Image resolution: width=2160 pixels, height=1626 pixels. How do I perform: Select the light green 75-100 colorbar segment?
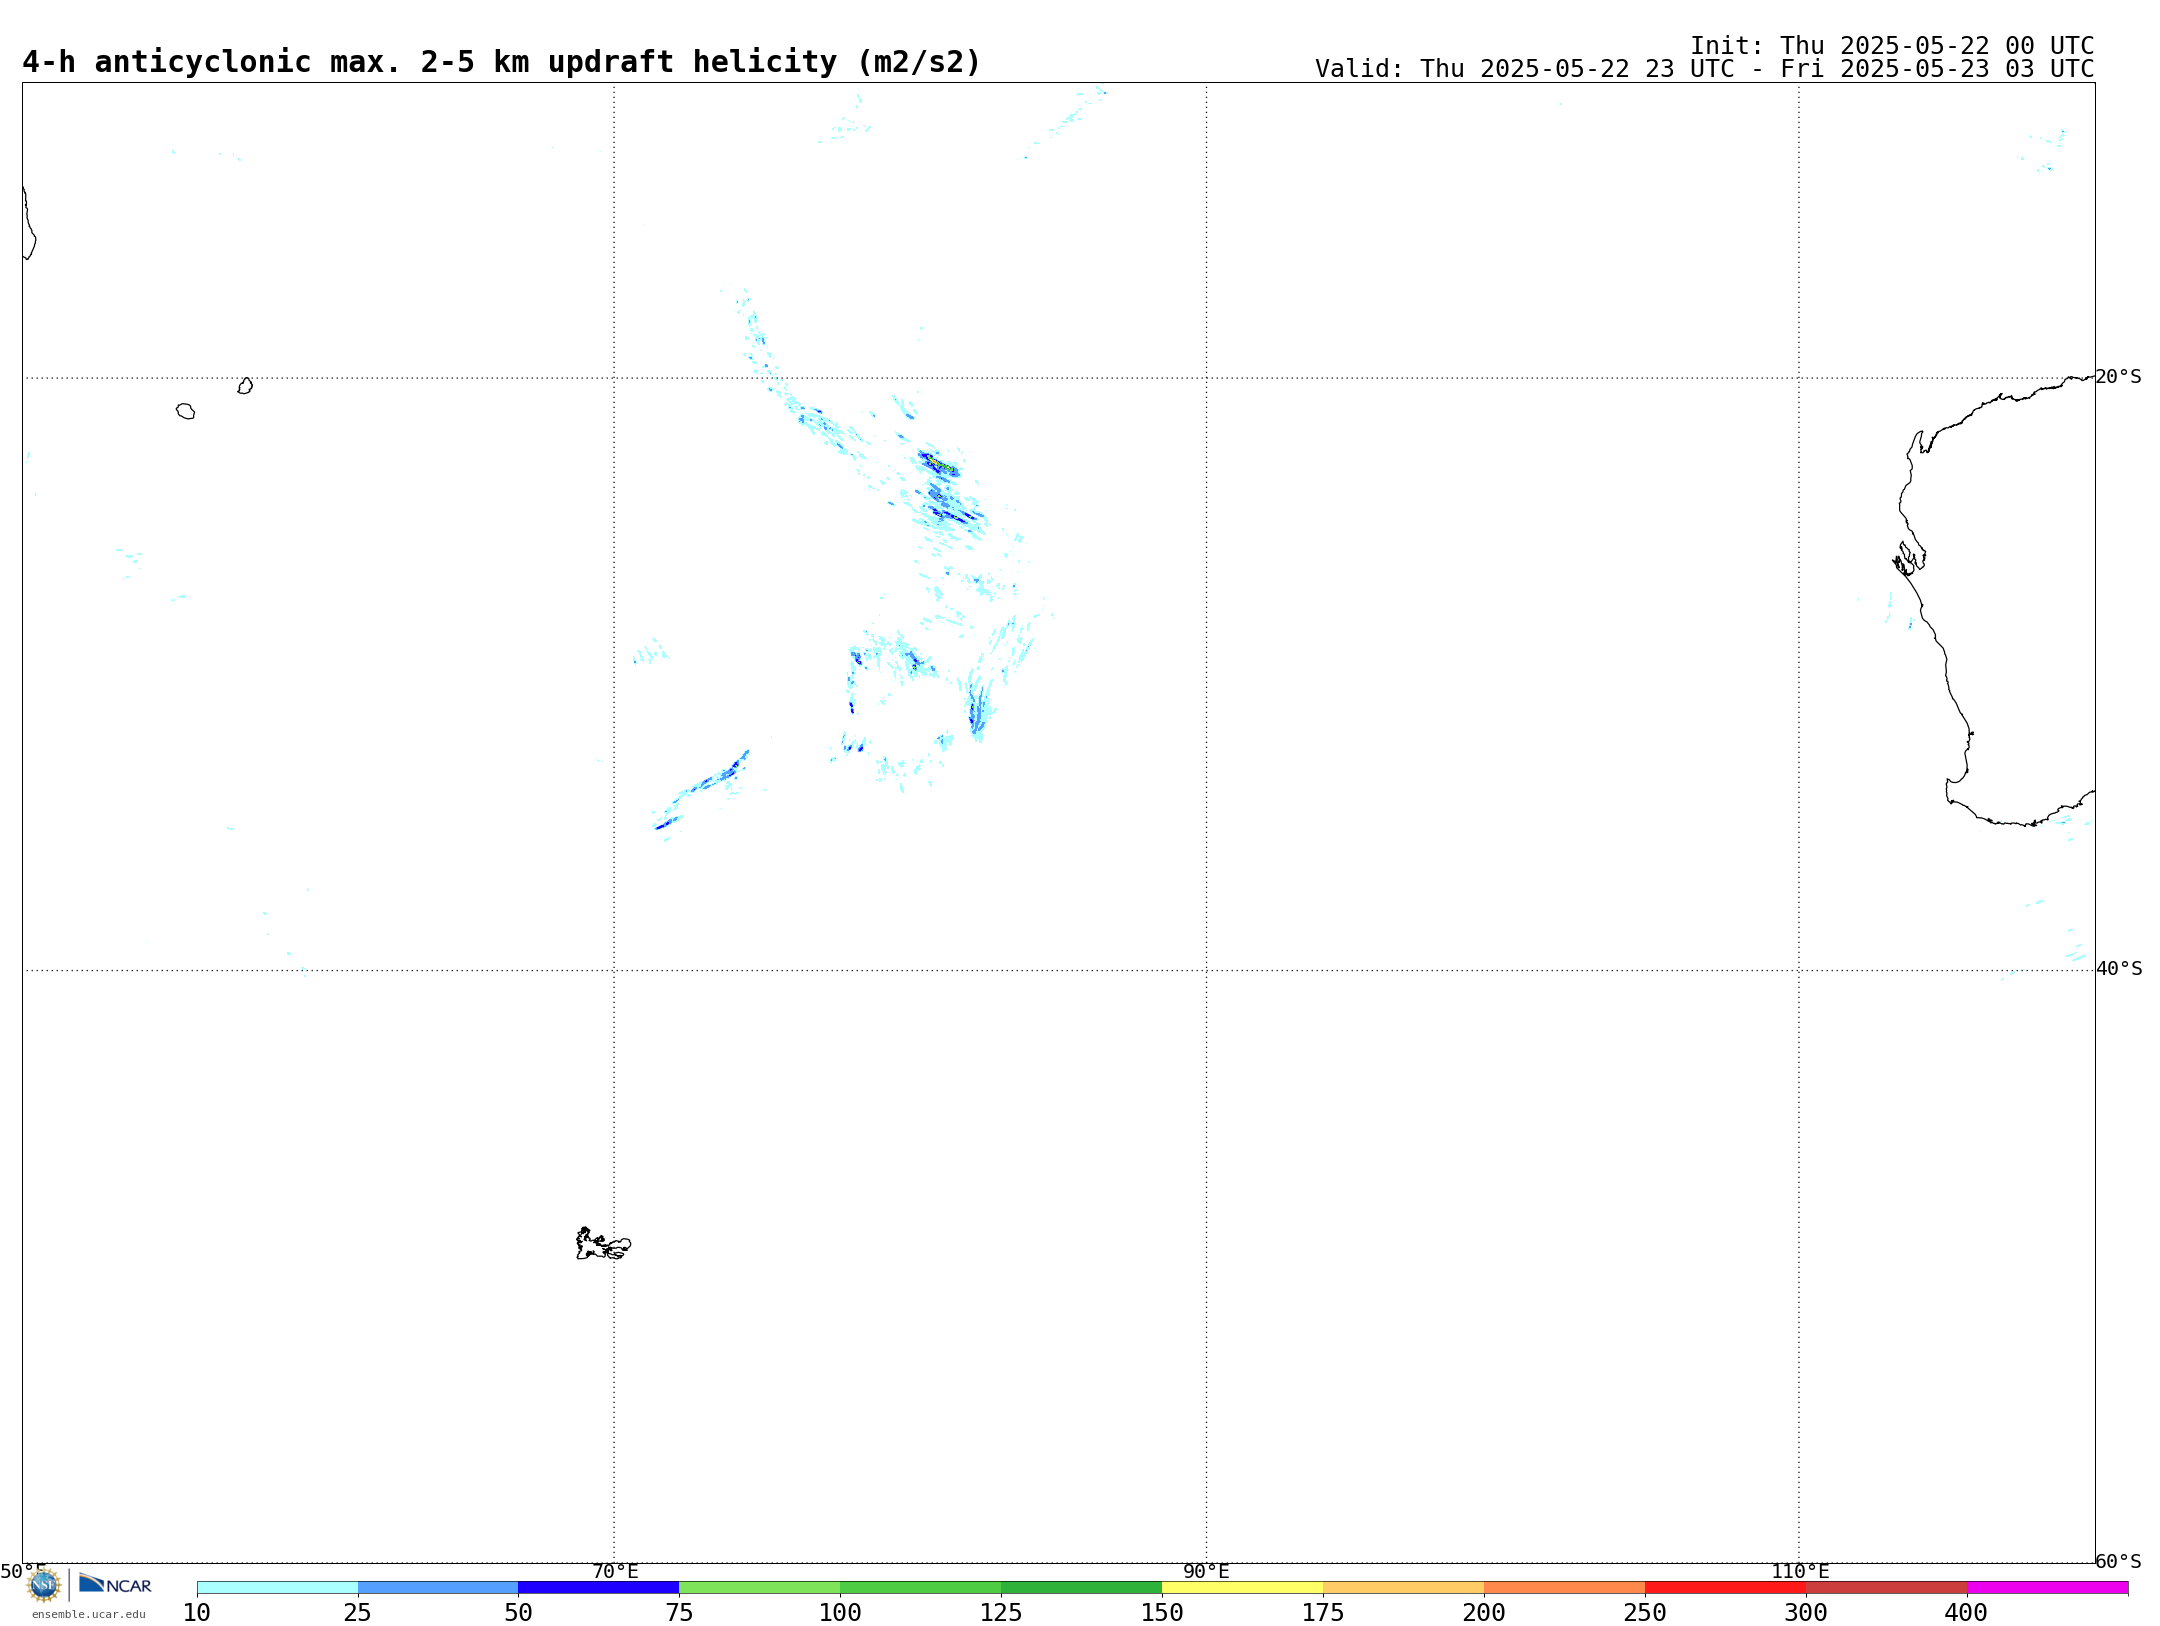click(759, 1587)
